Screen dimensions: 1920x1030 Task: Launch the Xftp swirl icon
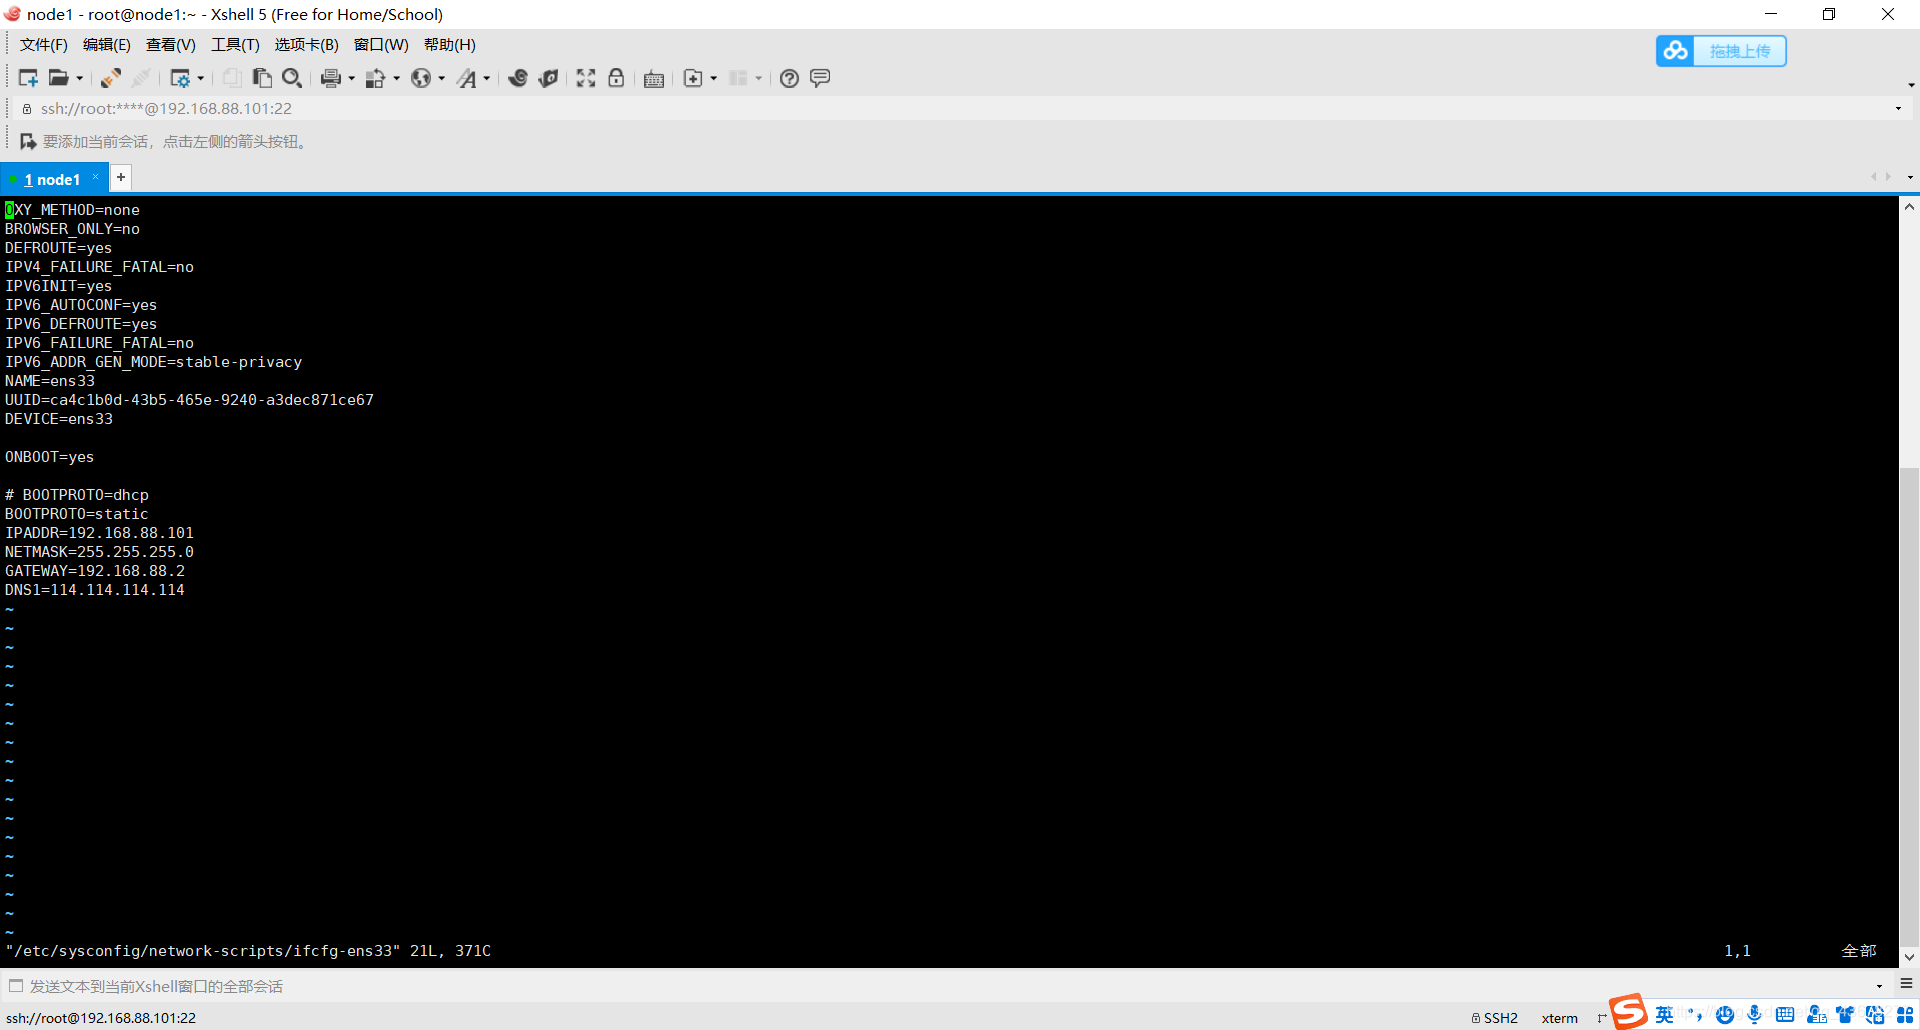(518, 78)
